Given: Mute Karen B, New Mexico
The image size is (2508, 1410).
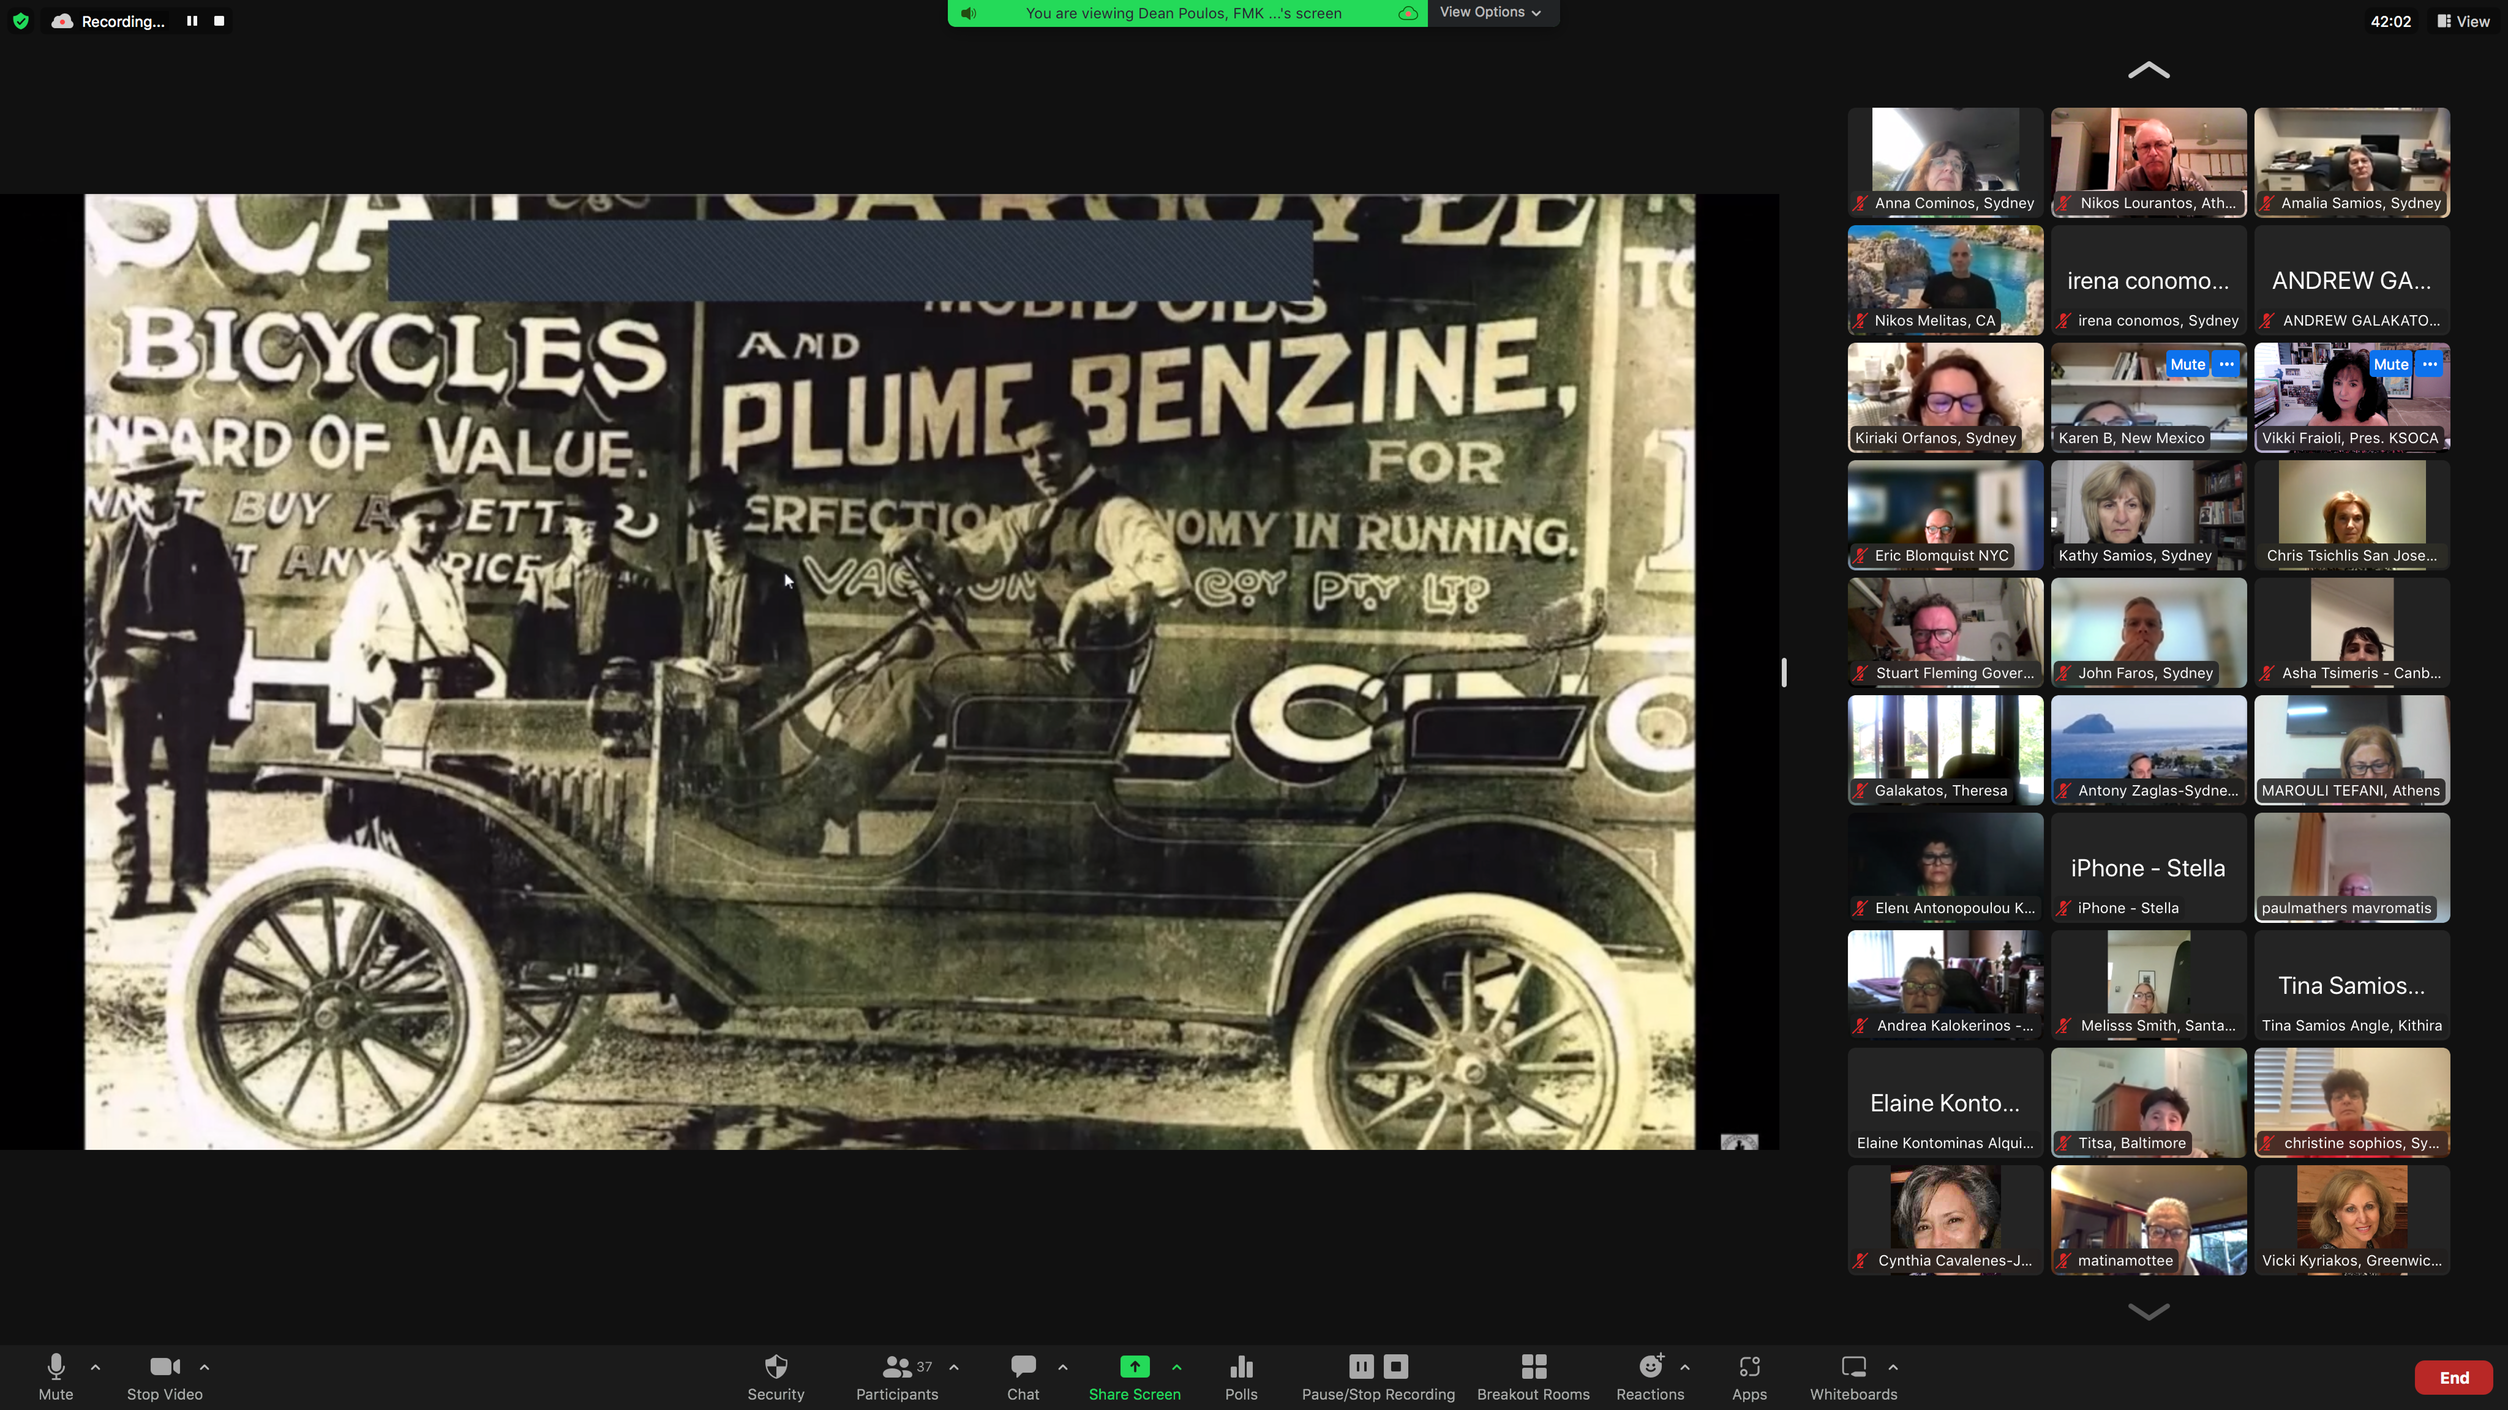Looking at the screenshot, I should 2187,364.
